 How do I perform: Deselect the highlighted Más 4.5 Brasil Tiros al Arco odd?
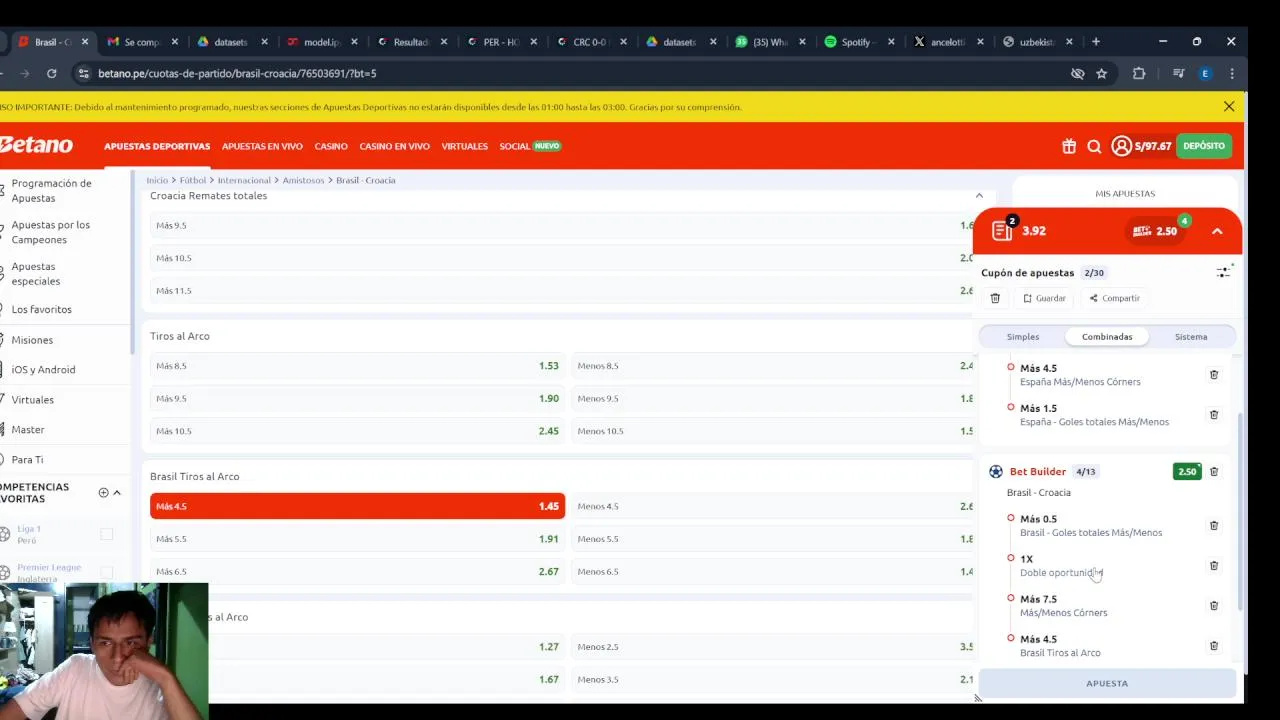[357, 506]
